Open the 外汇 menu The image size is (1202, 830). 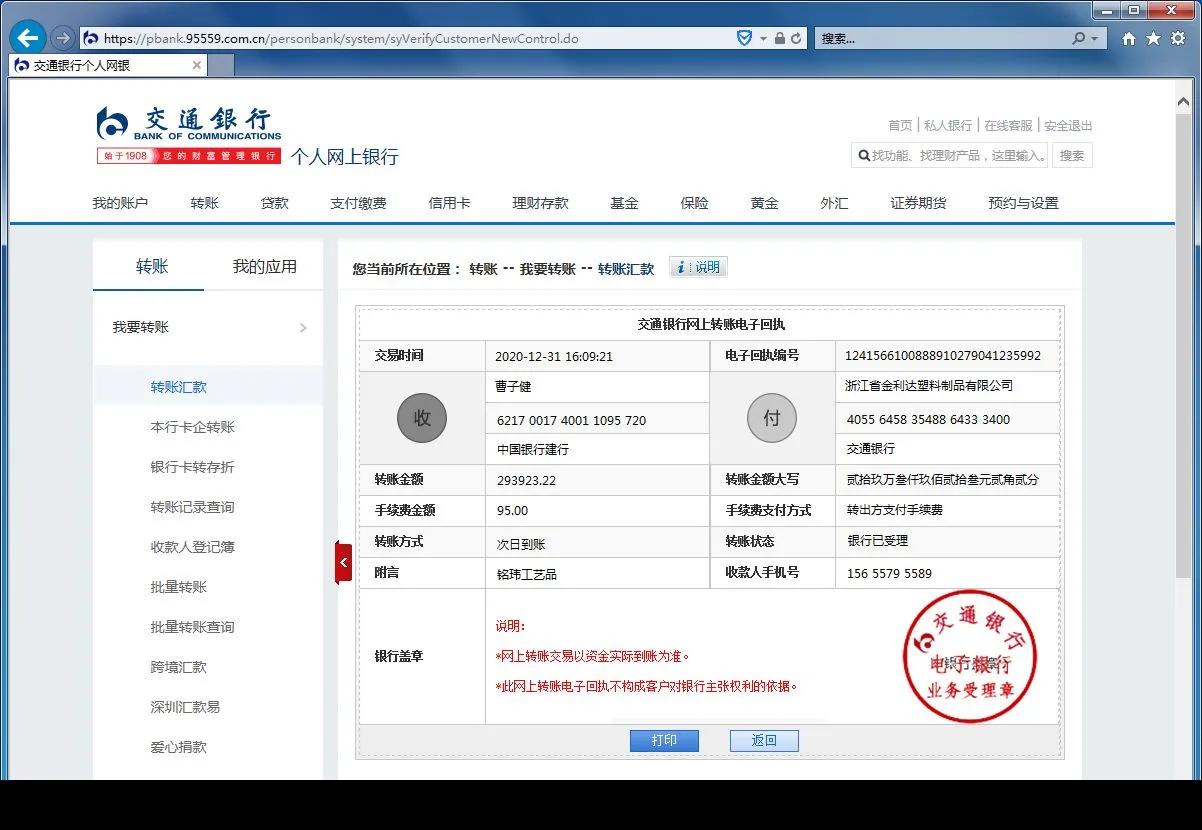[834, 203]
